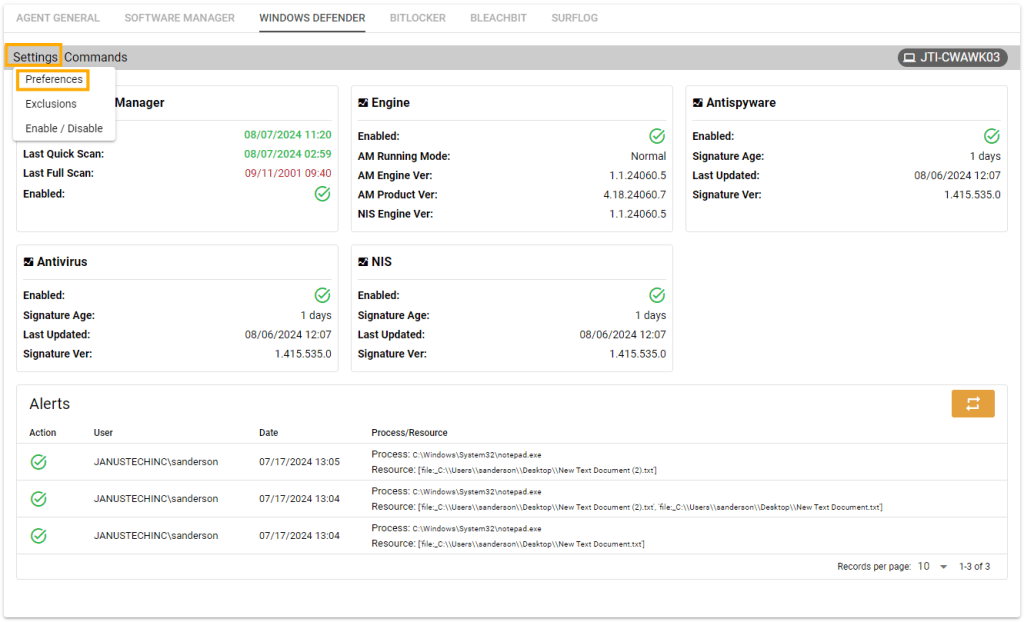
Task: Click the 08/07/2024 11:20 timestamp
Action: point(287,135)
